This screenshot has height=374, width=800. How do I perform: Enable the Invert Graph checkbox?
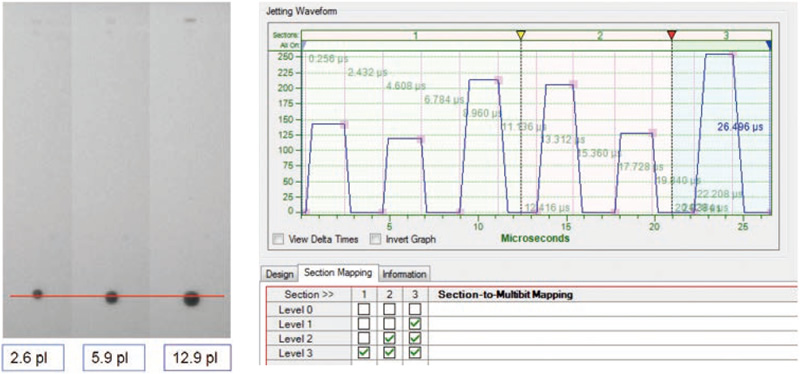[375, 239]
